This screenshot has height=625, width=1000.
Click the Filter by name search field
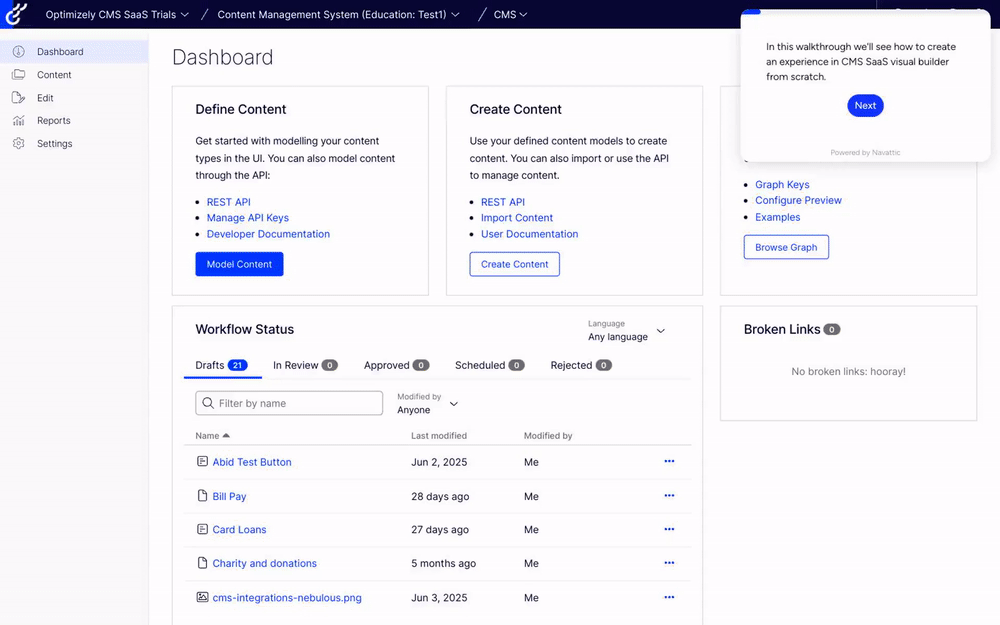coord(289,403)
